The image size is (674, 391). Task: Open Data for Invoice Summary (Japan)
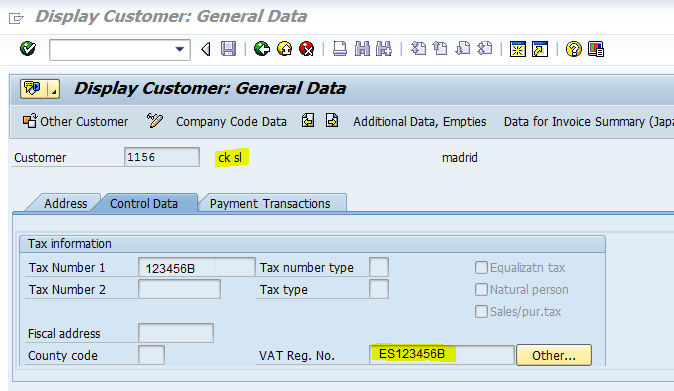pyautogui.click(x=588, y=122)
